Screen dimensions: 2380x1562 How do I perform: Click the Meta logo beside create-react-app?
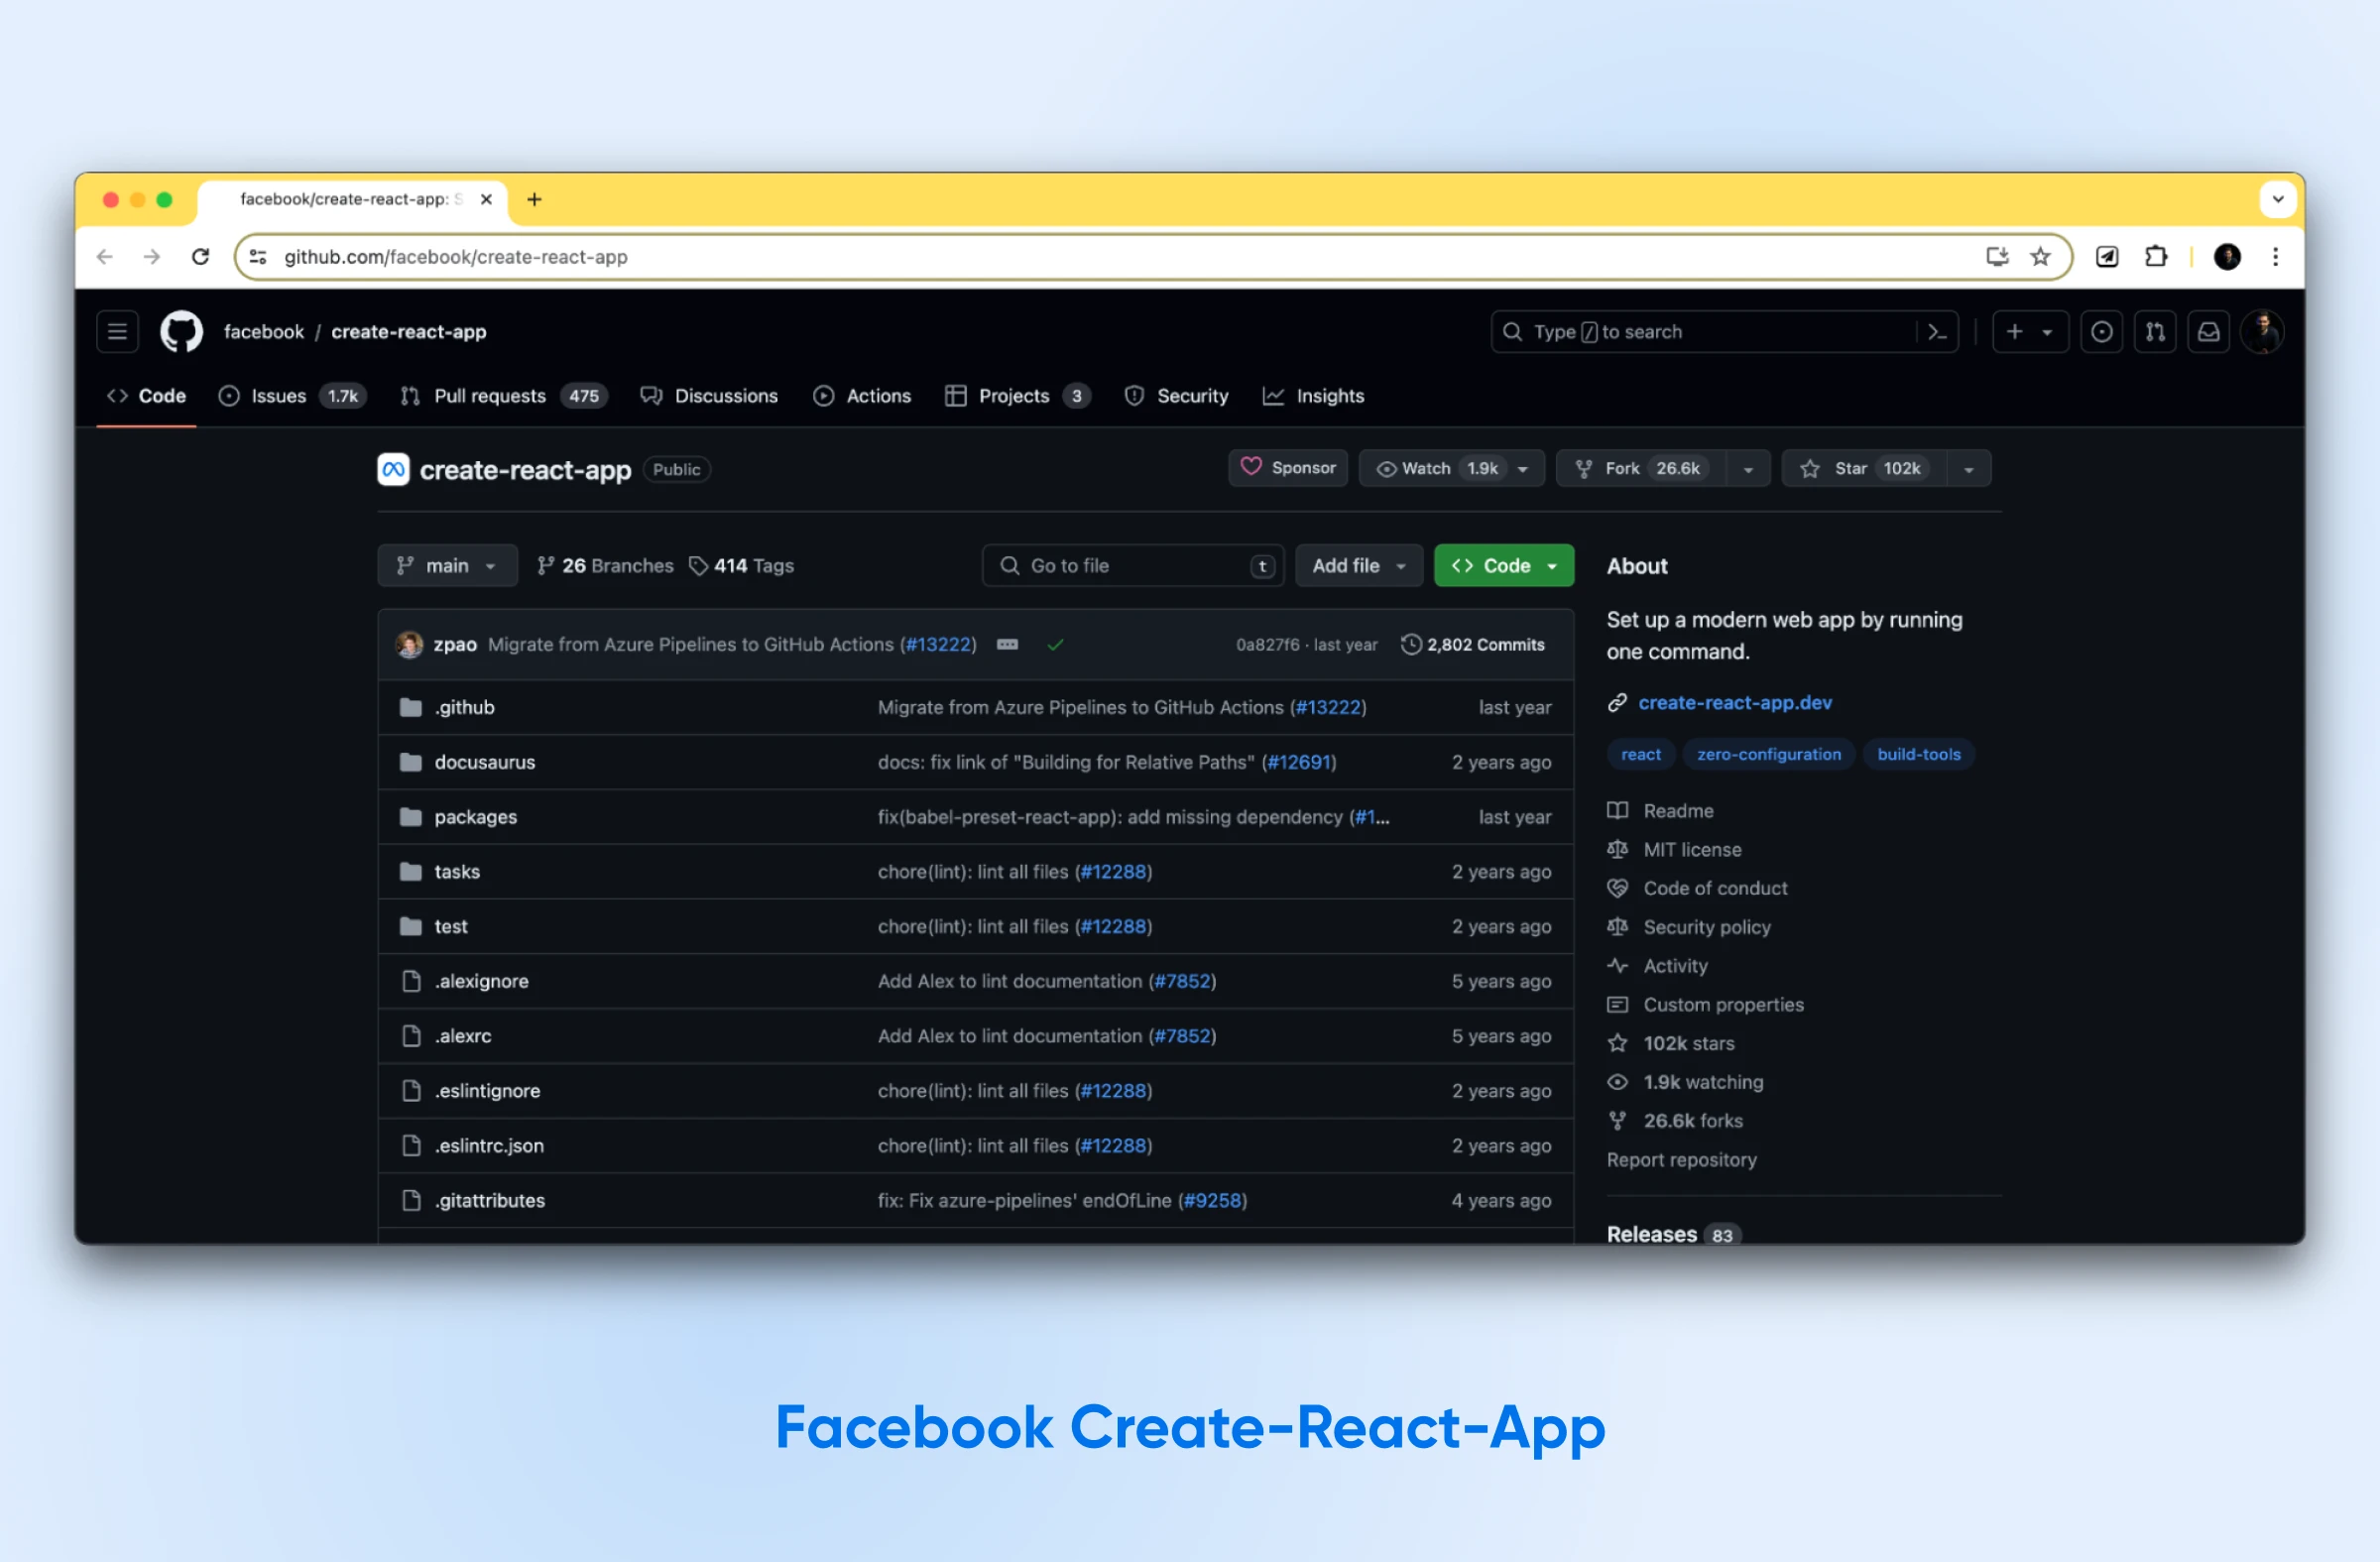393,469
